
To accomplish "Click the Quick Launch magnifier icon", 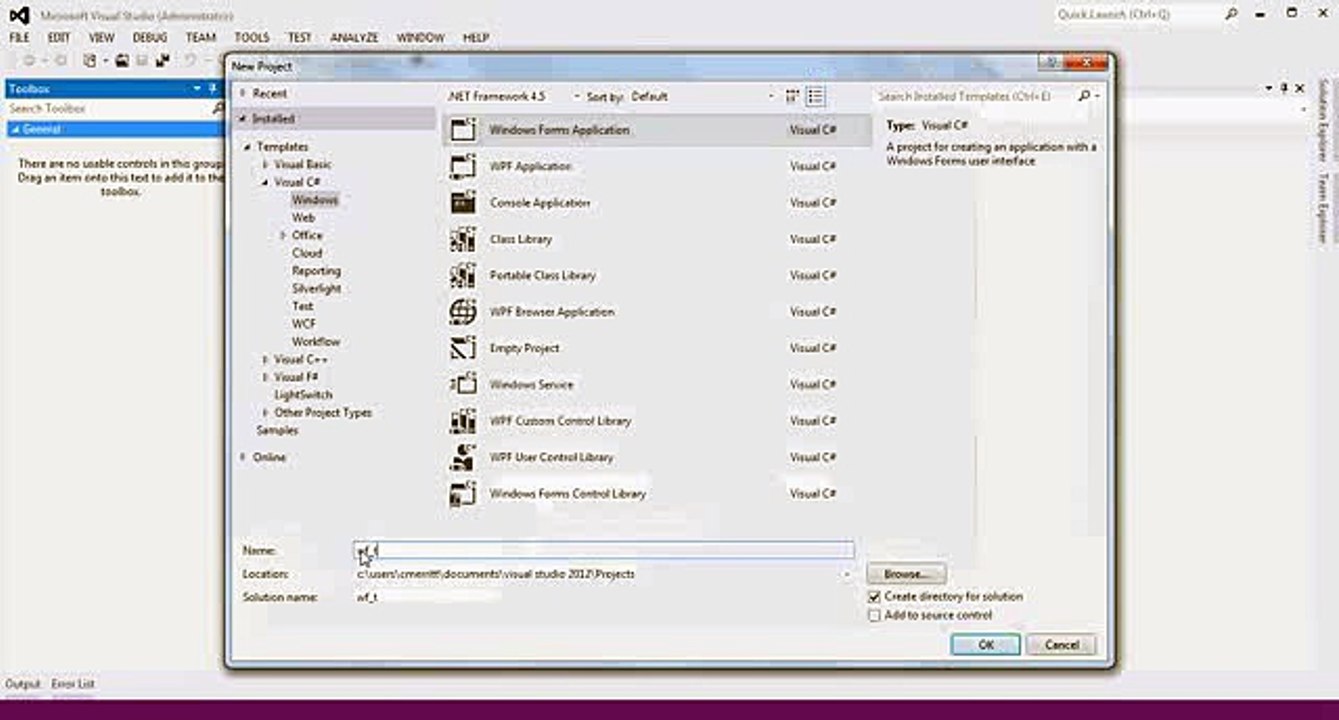I will [1231, 15].
